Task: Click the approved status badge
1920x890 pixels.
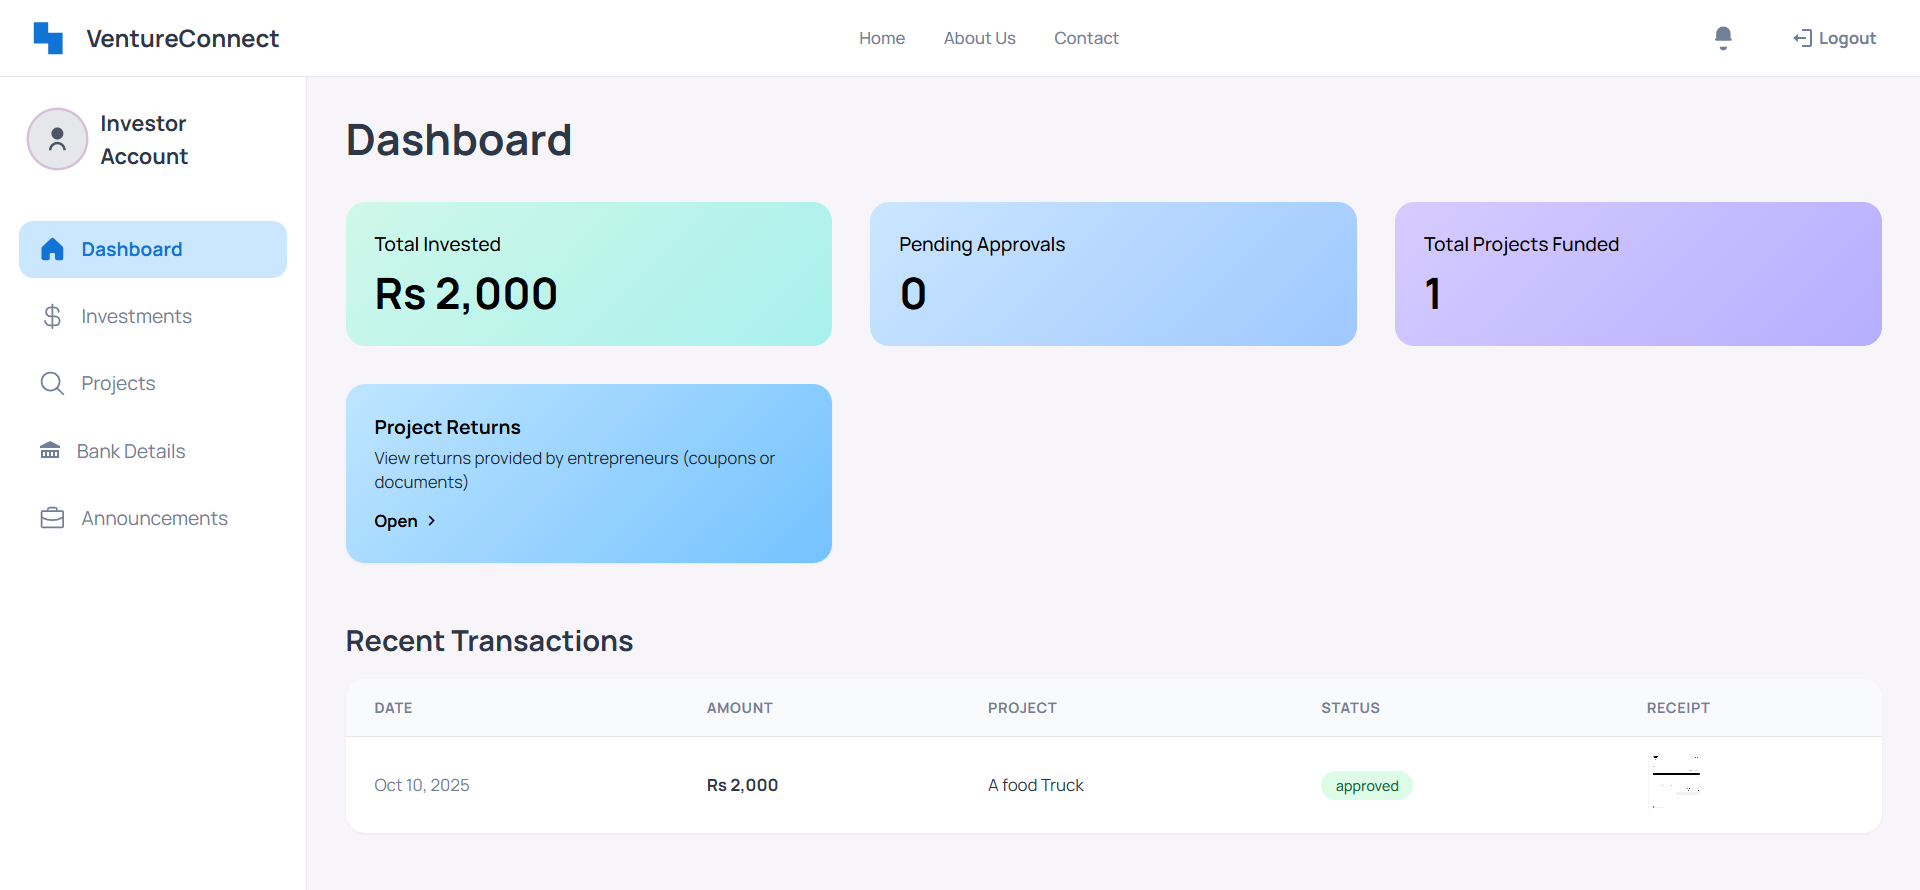Action: pyautogui.click(x=1367, y=786)
